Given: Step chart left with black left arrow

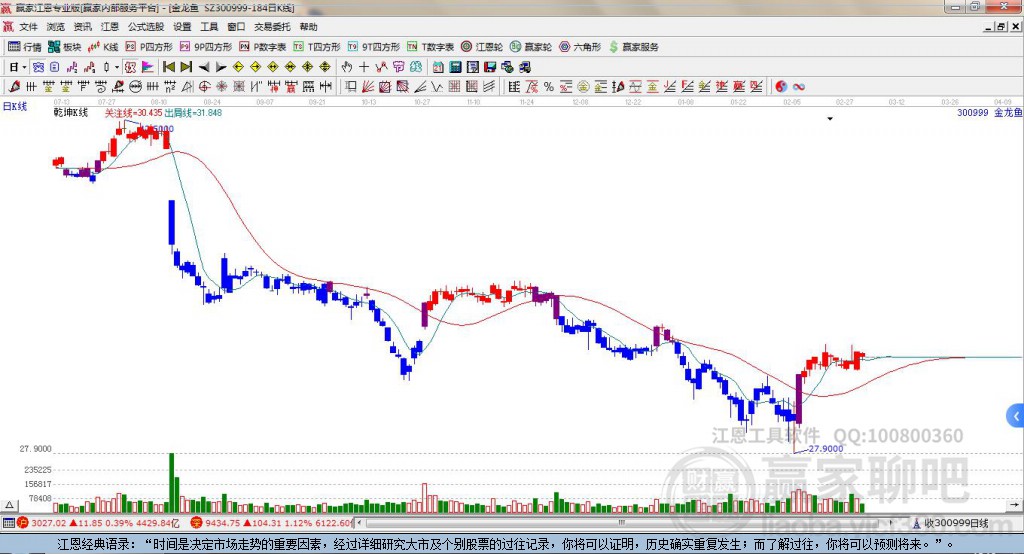Looking at the screenshot, I should point(204,67).
